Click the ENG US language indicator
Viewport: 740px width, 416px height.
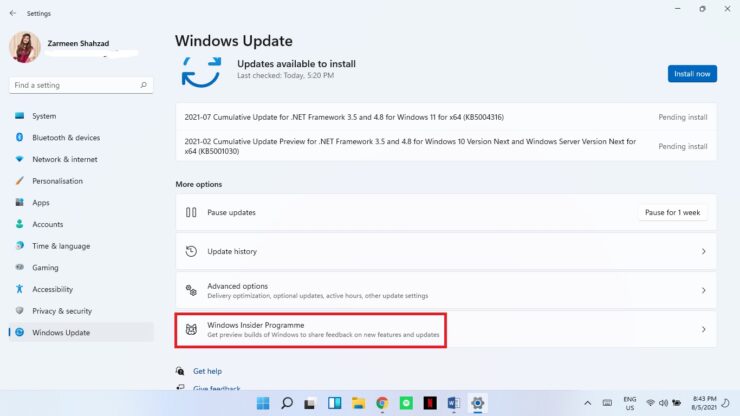point(630,403)
